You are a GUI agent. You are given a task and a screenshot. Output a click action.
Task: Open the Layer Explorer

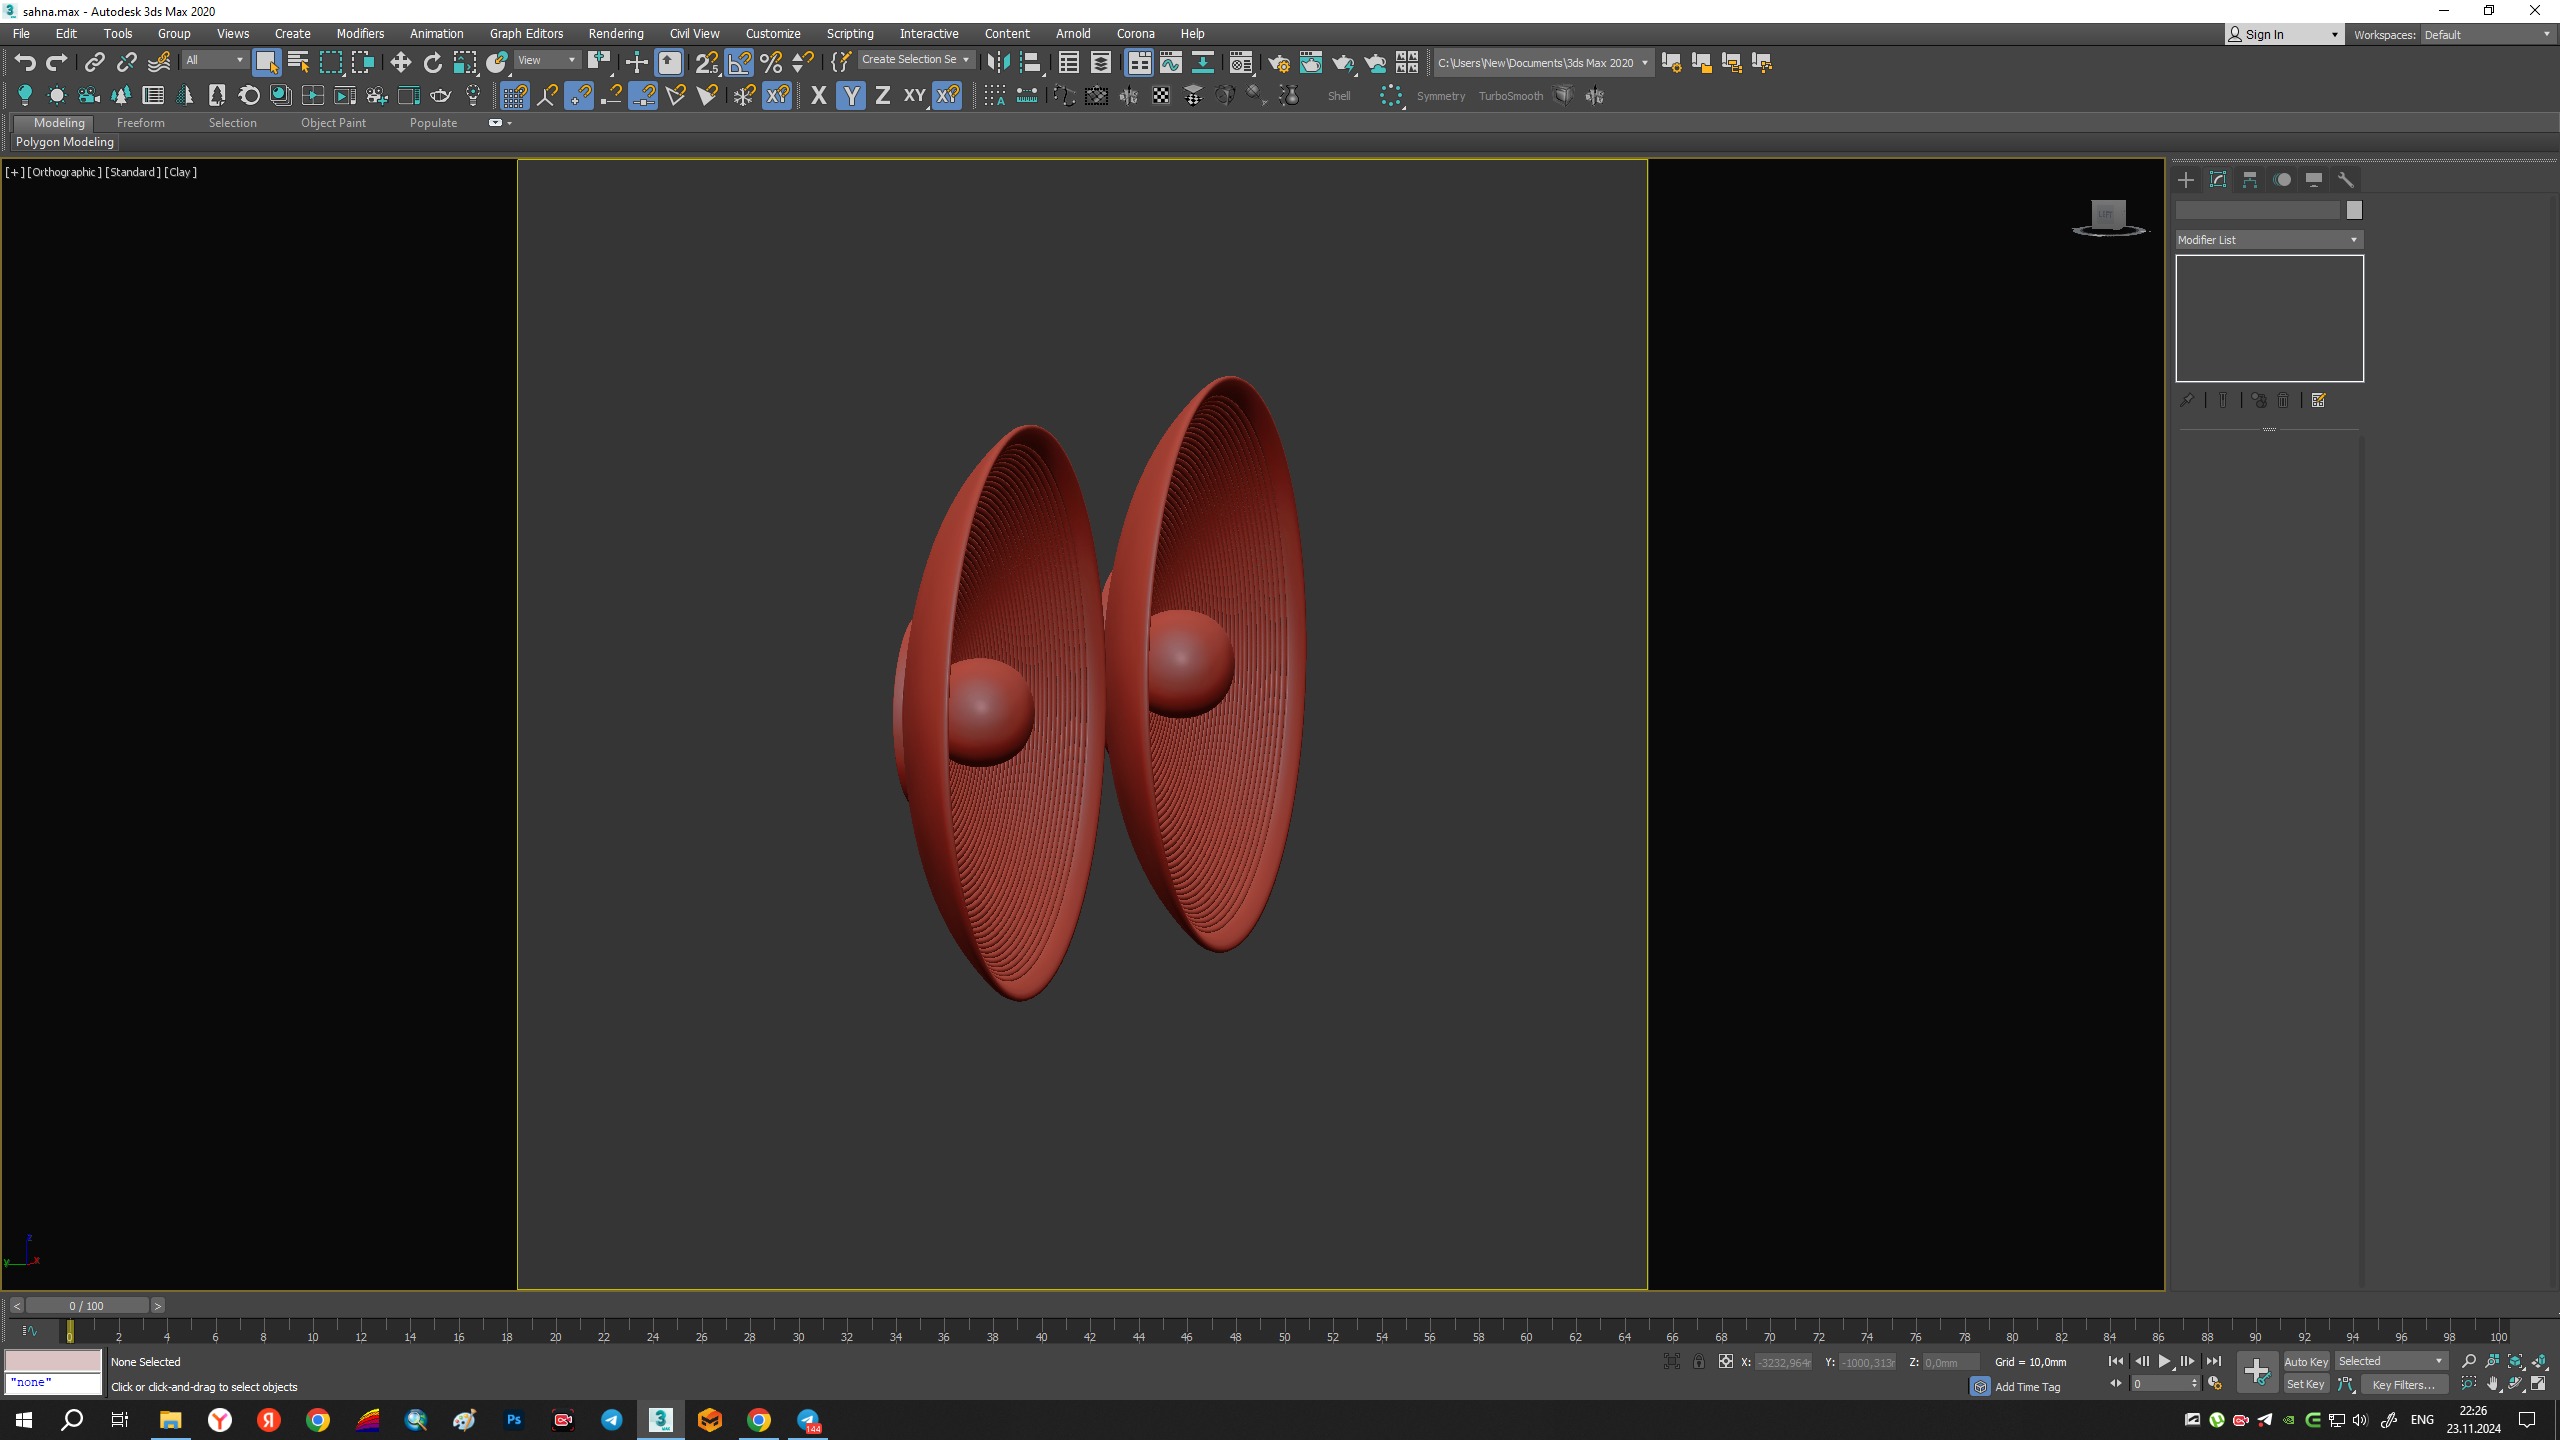[1100, 63]
